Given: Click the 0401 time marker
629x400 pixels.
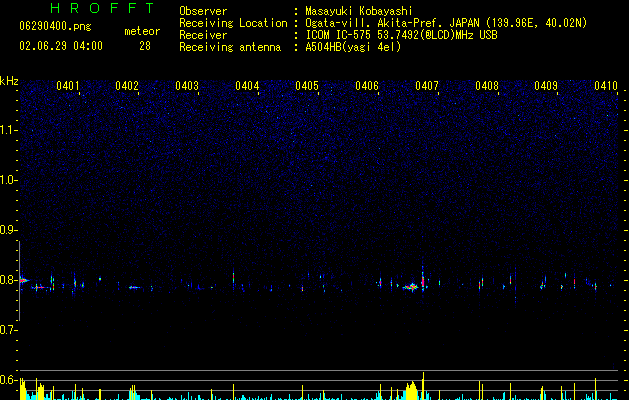Looking at the screenshot, I should 67,86.
